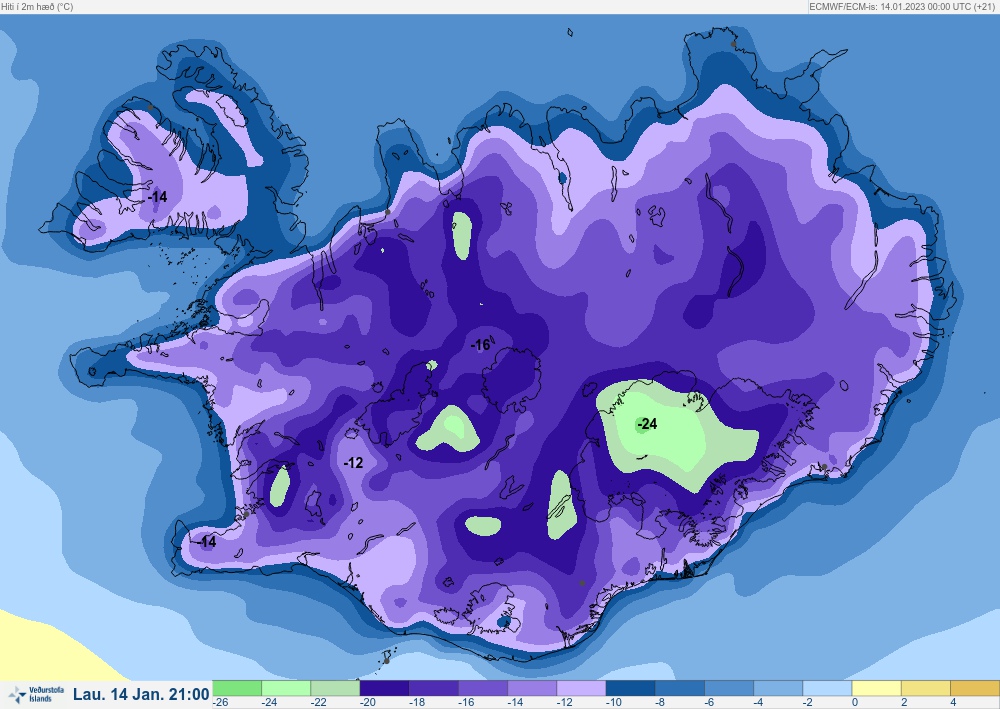
Task: Select the pale green legend swatch above -22
Action: pos(335,688)
